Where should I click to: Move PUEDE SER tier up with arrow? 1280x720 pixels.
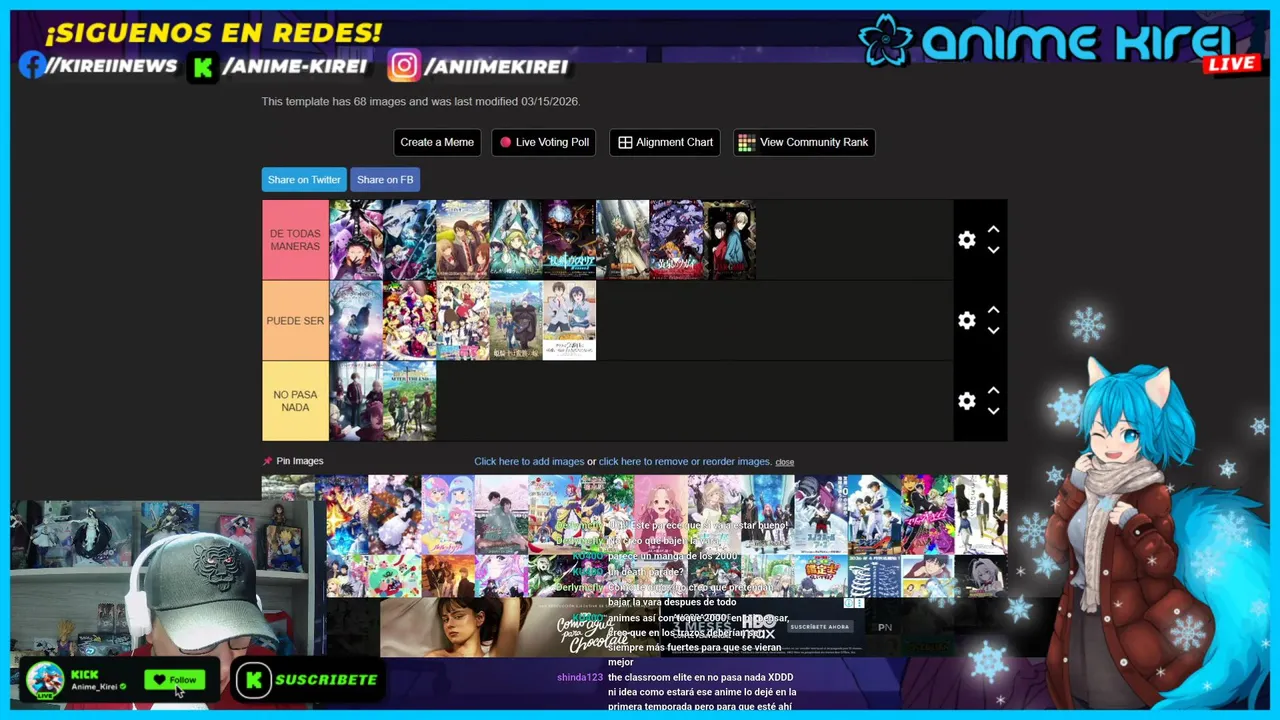[993, 310]
